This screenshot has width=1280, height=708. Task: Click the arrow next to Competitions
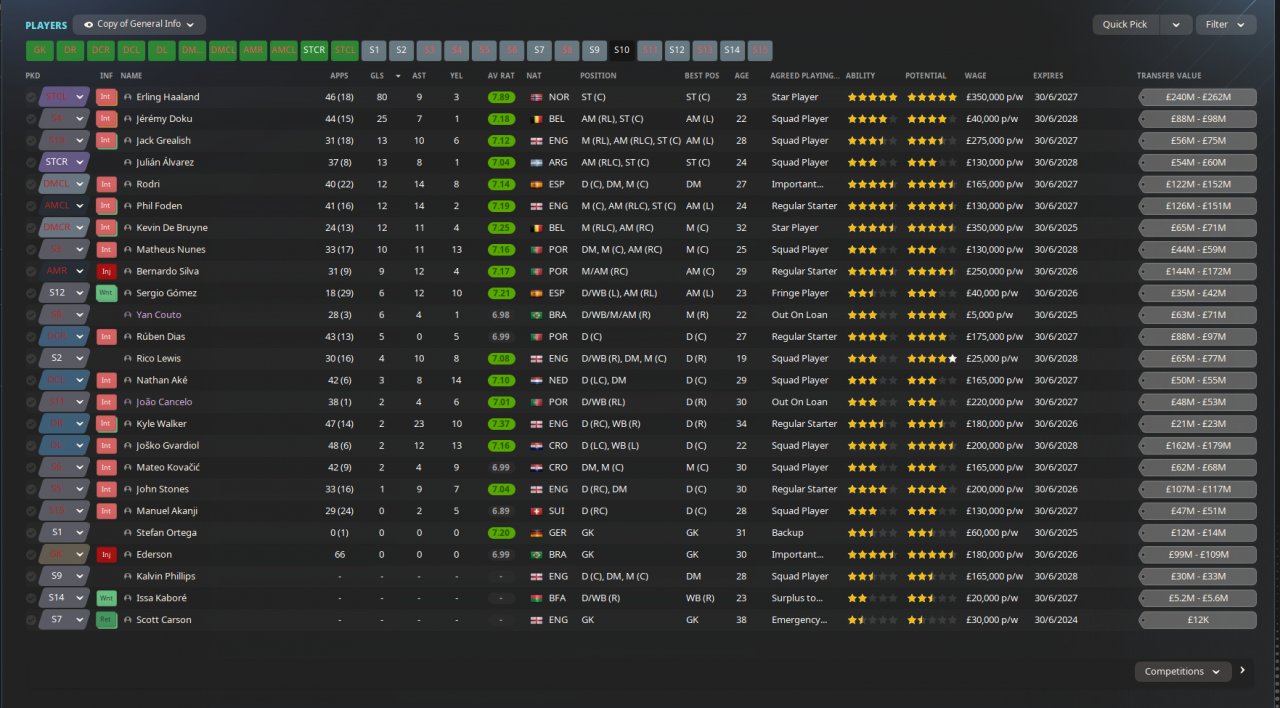[x=1243, y=671]
